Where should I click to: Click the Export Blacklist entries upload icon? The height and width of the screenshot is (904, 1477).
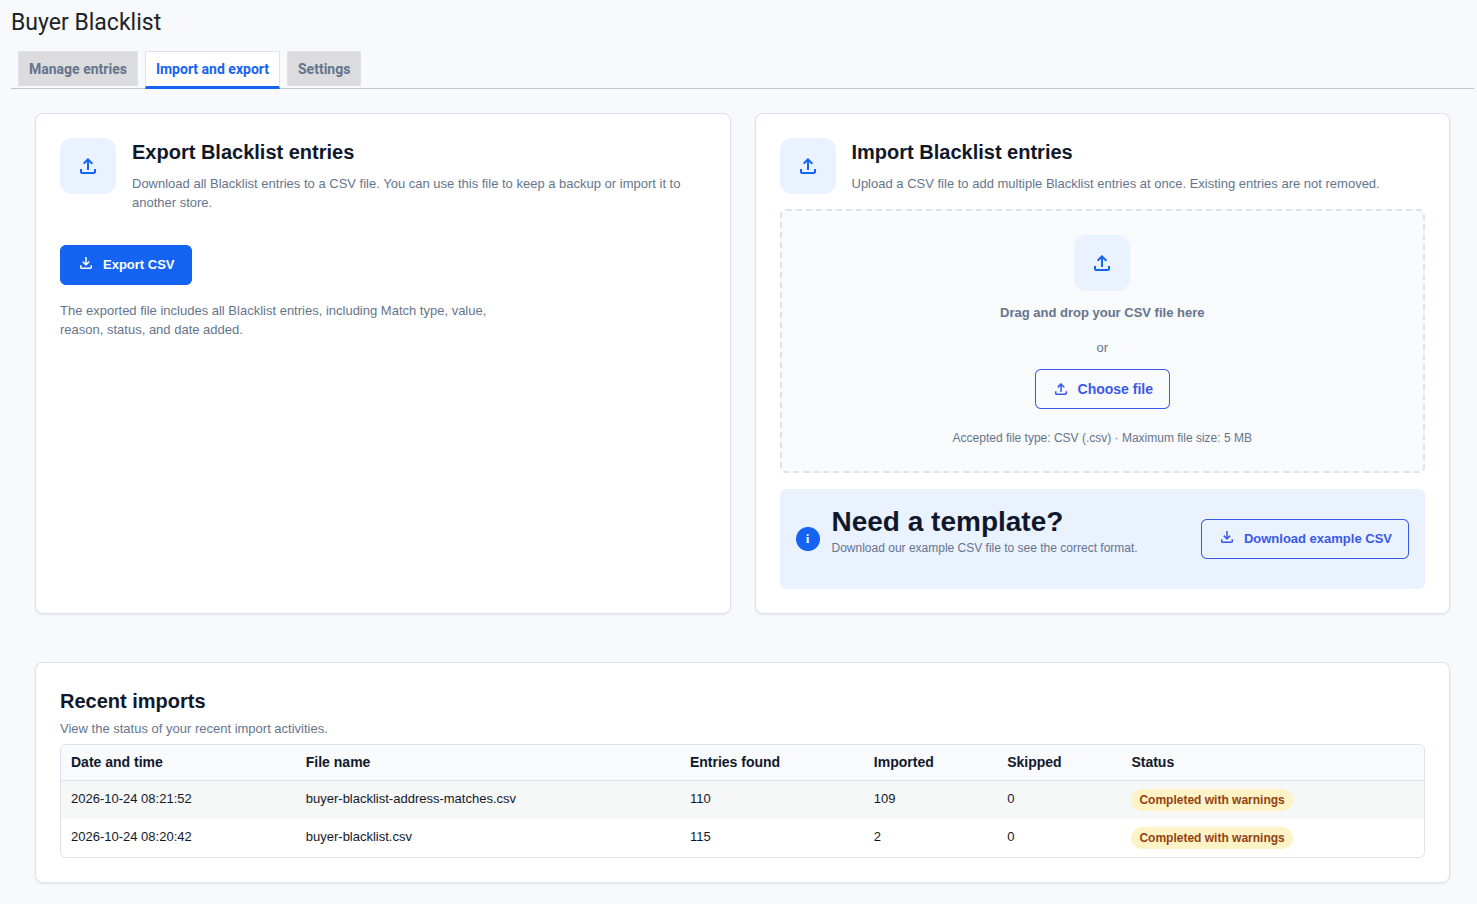pos(88,166)
